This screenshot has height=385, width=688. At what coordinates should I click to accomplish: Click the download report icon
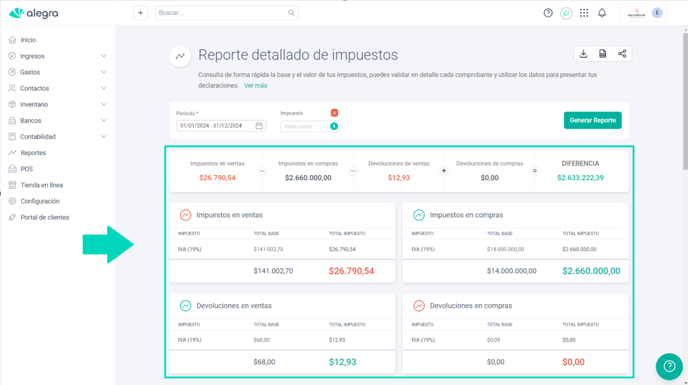(x=583, y=54)
